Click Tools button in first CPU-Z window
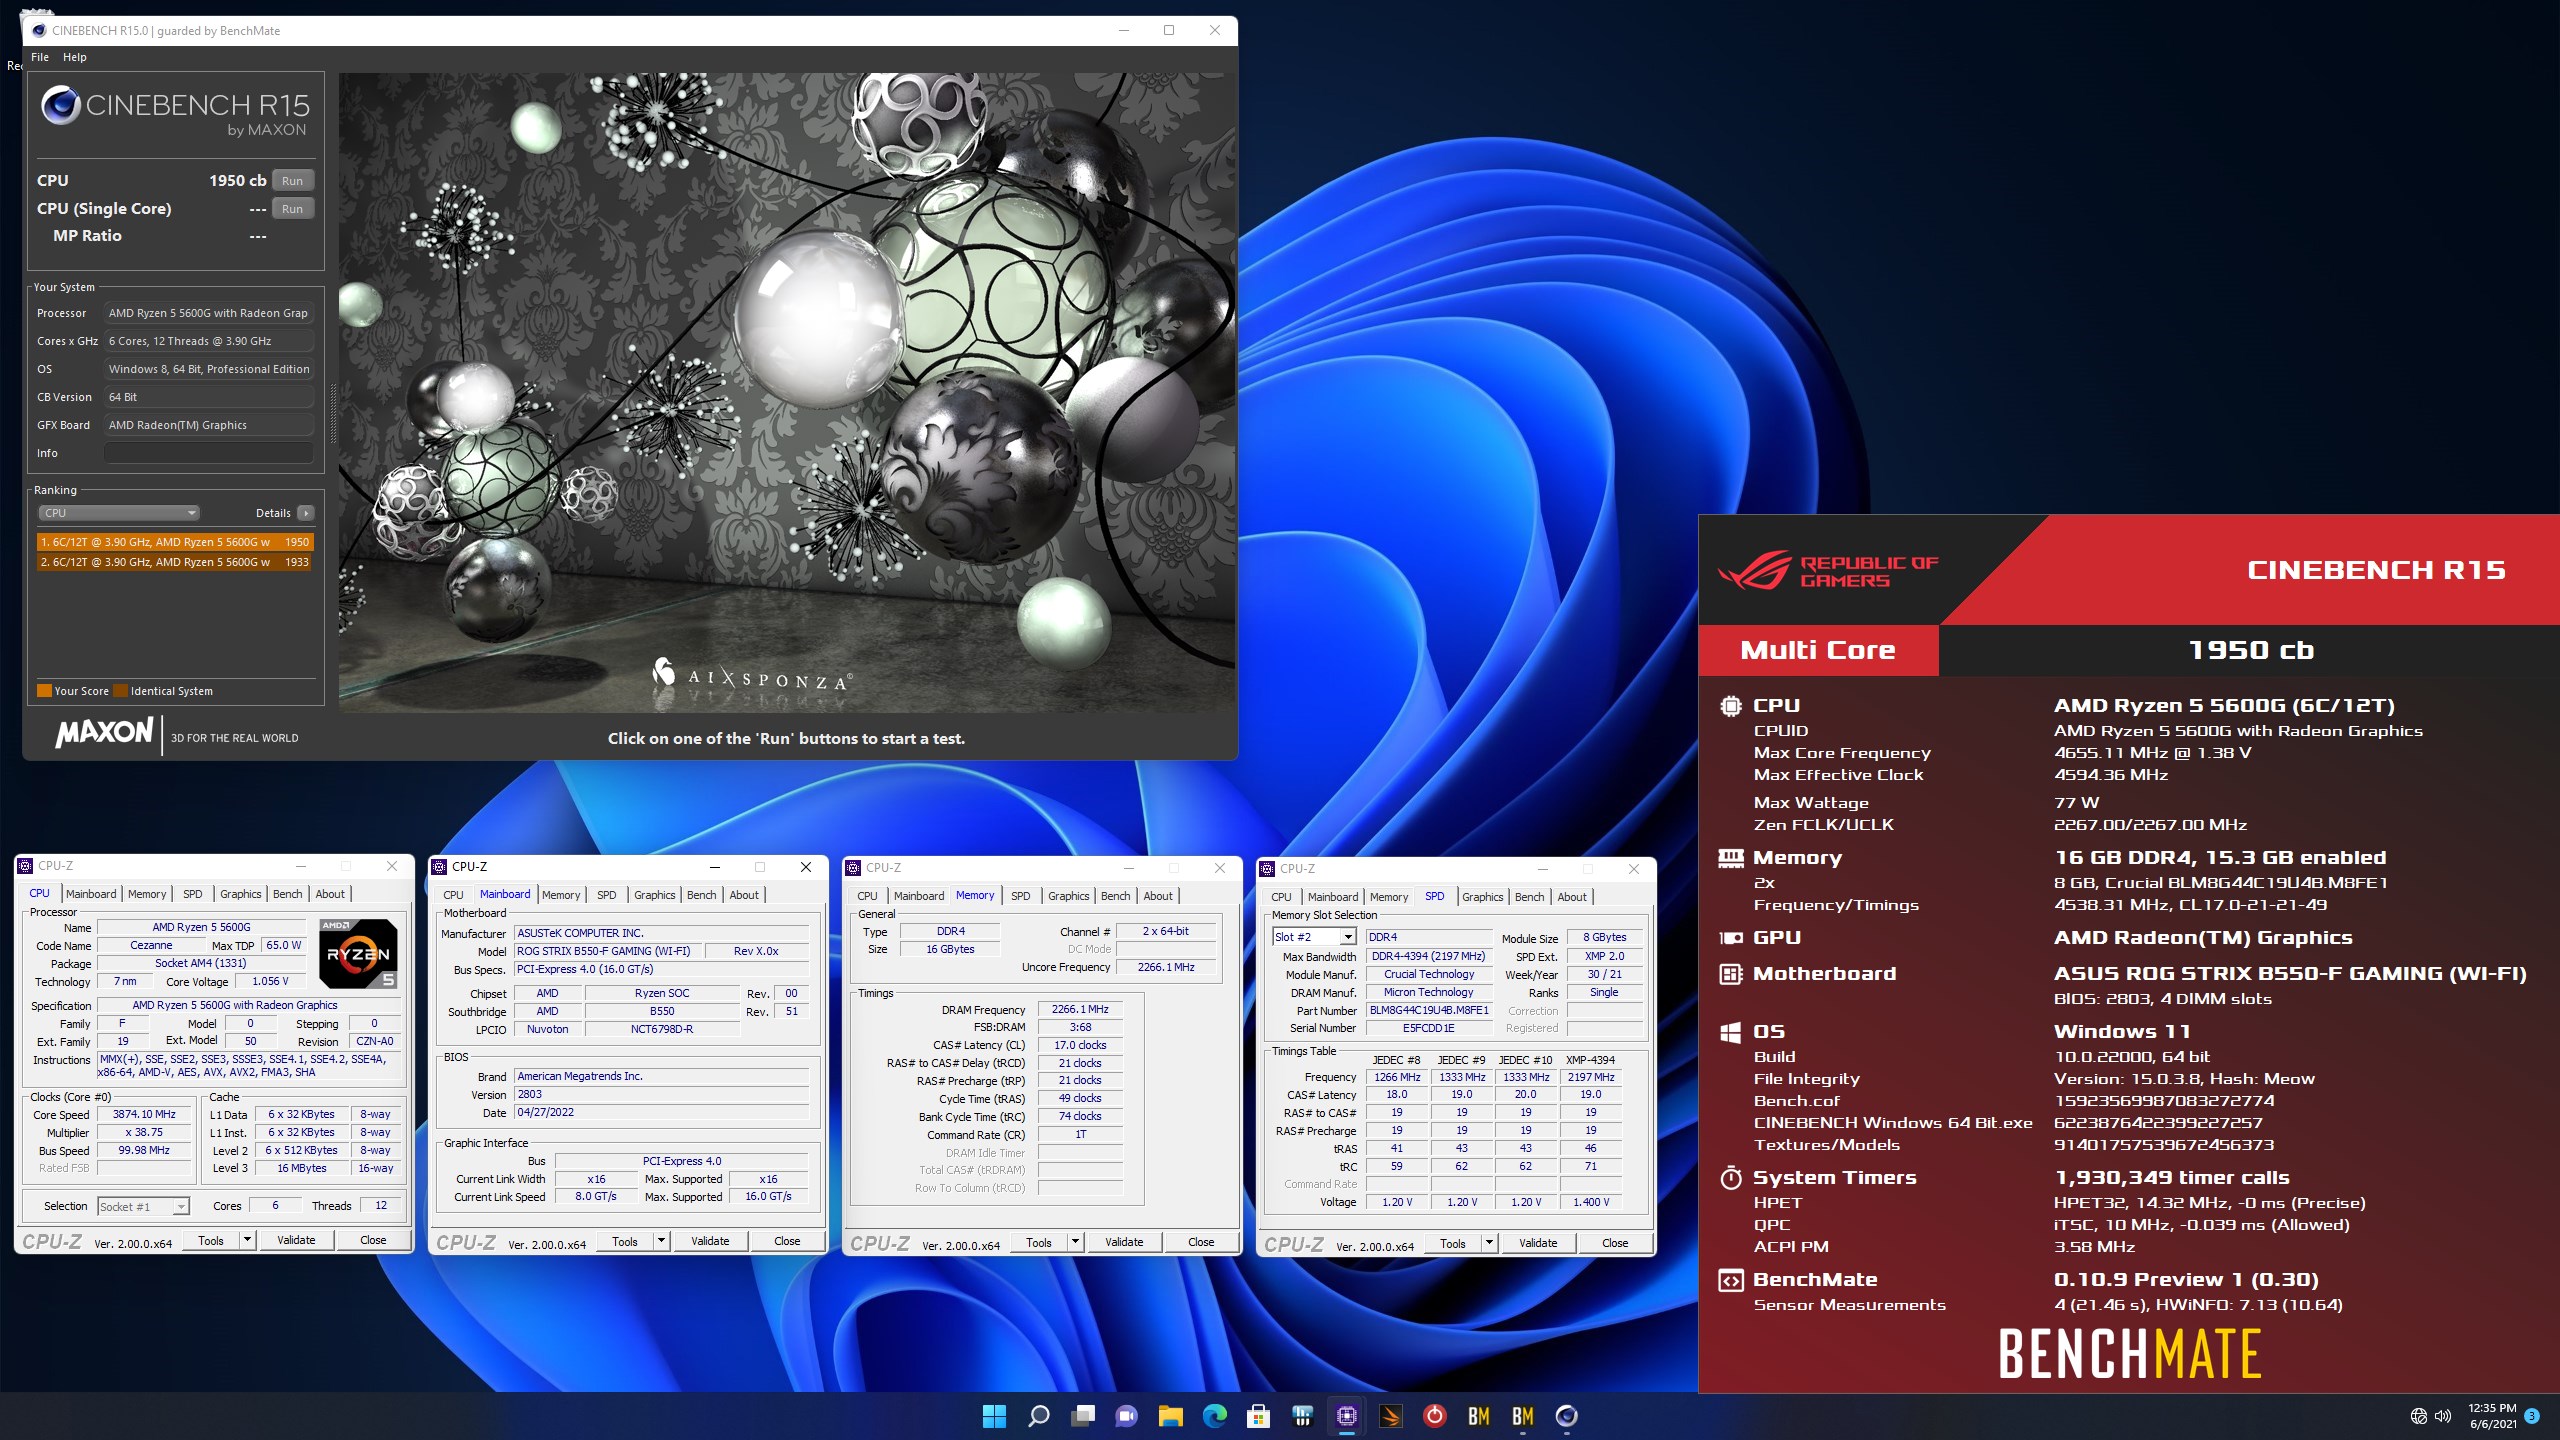 (211, 1241)
